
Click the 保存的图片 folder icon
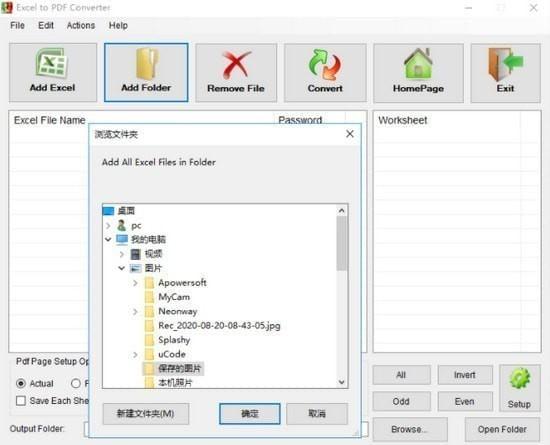(x=149, y=369)
